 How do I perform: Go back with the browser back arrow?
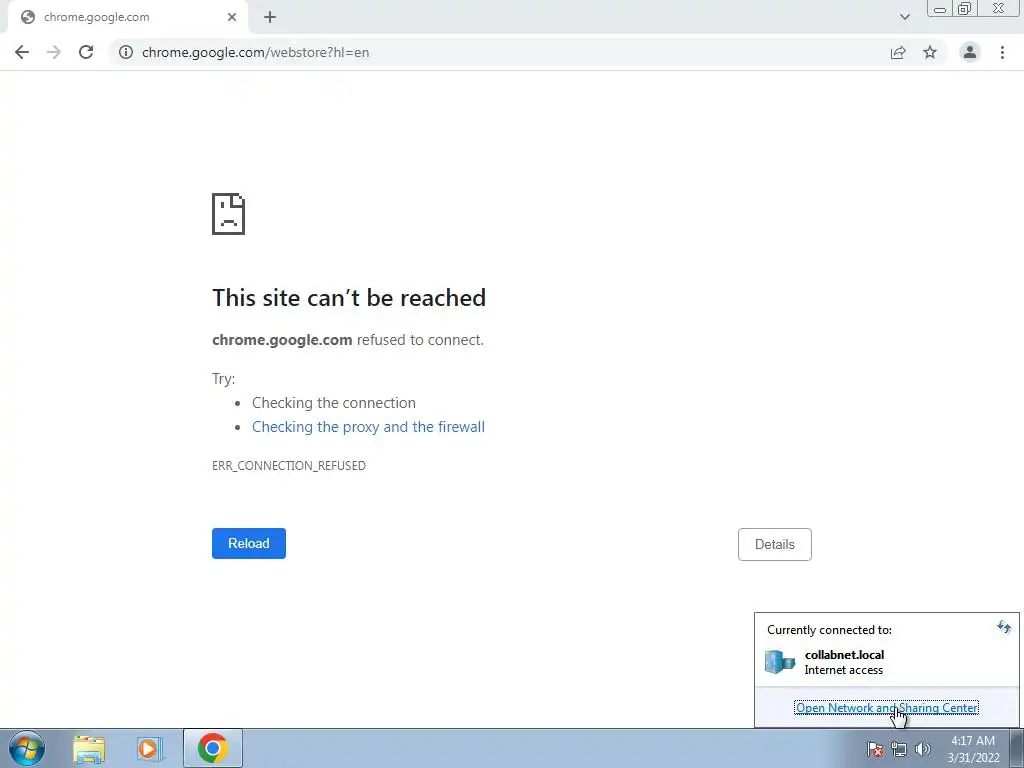[22, 52]
